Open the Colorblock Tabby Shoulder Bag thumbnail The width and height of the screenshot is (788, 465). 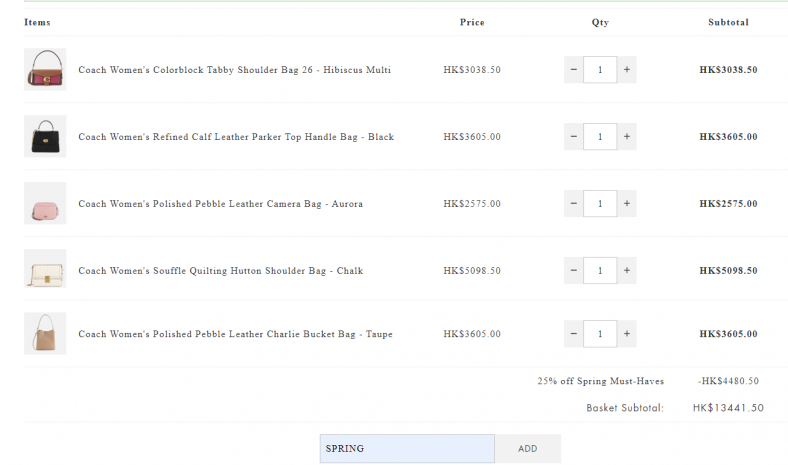tap(45, 70)
